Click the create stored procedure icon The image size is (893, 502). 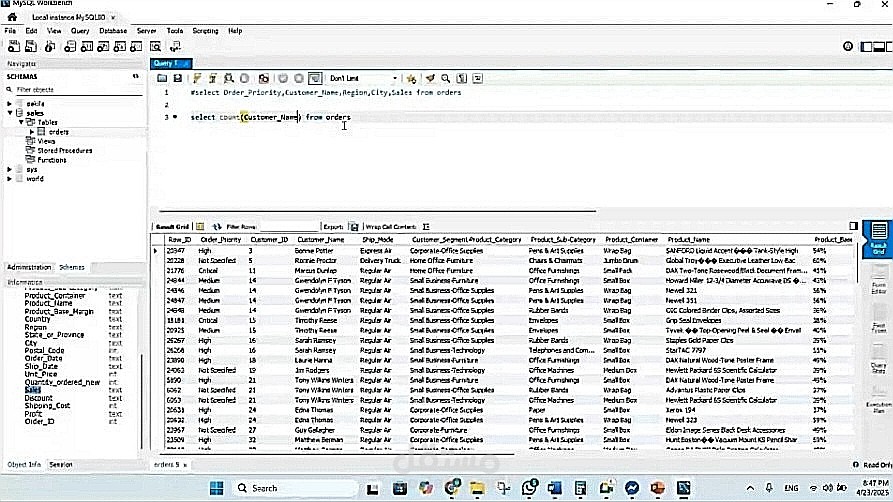tap(120, 47)
